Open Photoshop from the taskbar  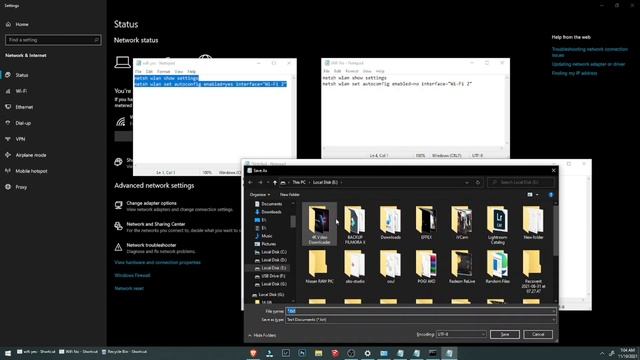coord(302,353)
